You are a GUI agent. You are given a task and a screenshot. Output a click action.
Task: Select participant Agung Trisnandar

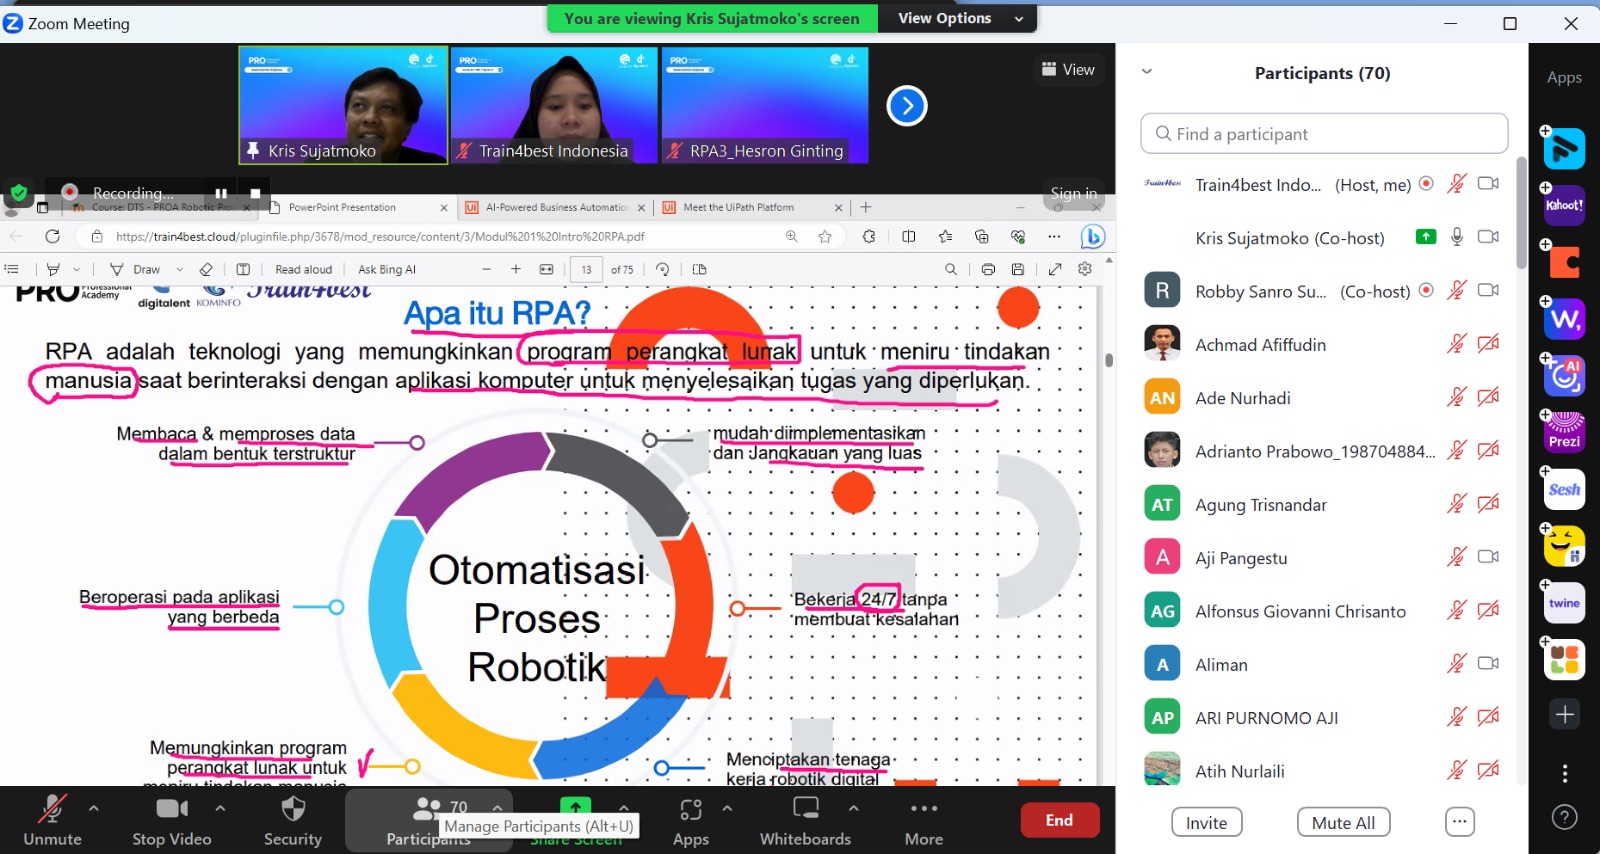point(1322,504)
